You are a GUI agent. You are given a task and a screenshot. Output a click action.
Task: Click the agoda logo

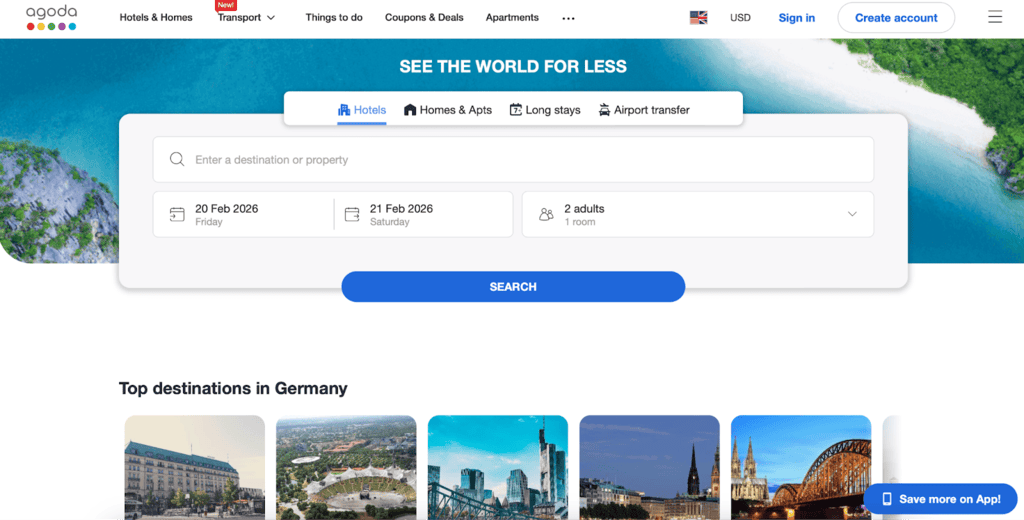(51, 18)
